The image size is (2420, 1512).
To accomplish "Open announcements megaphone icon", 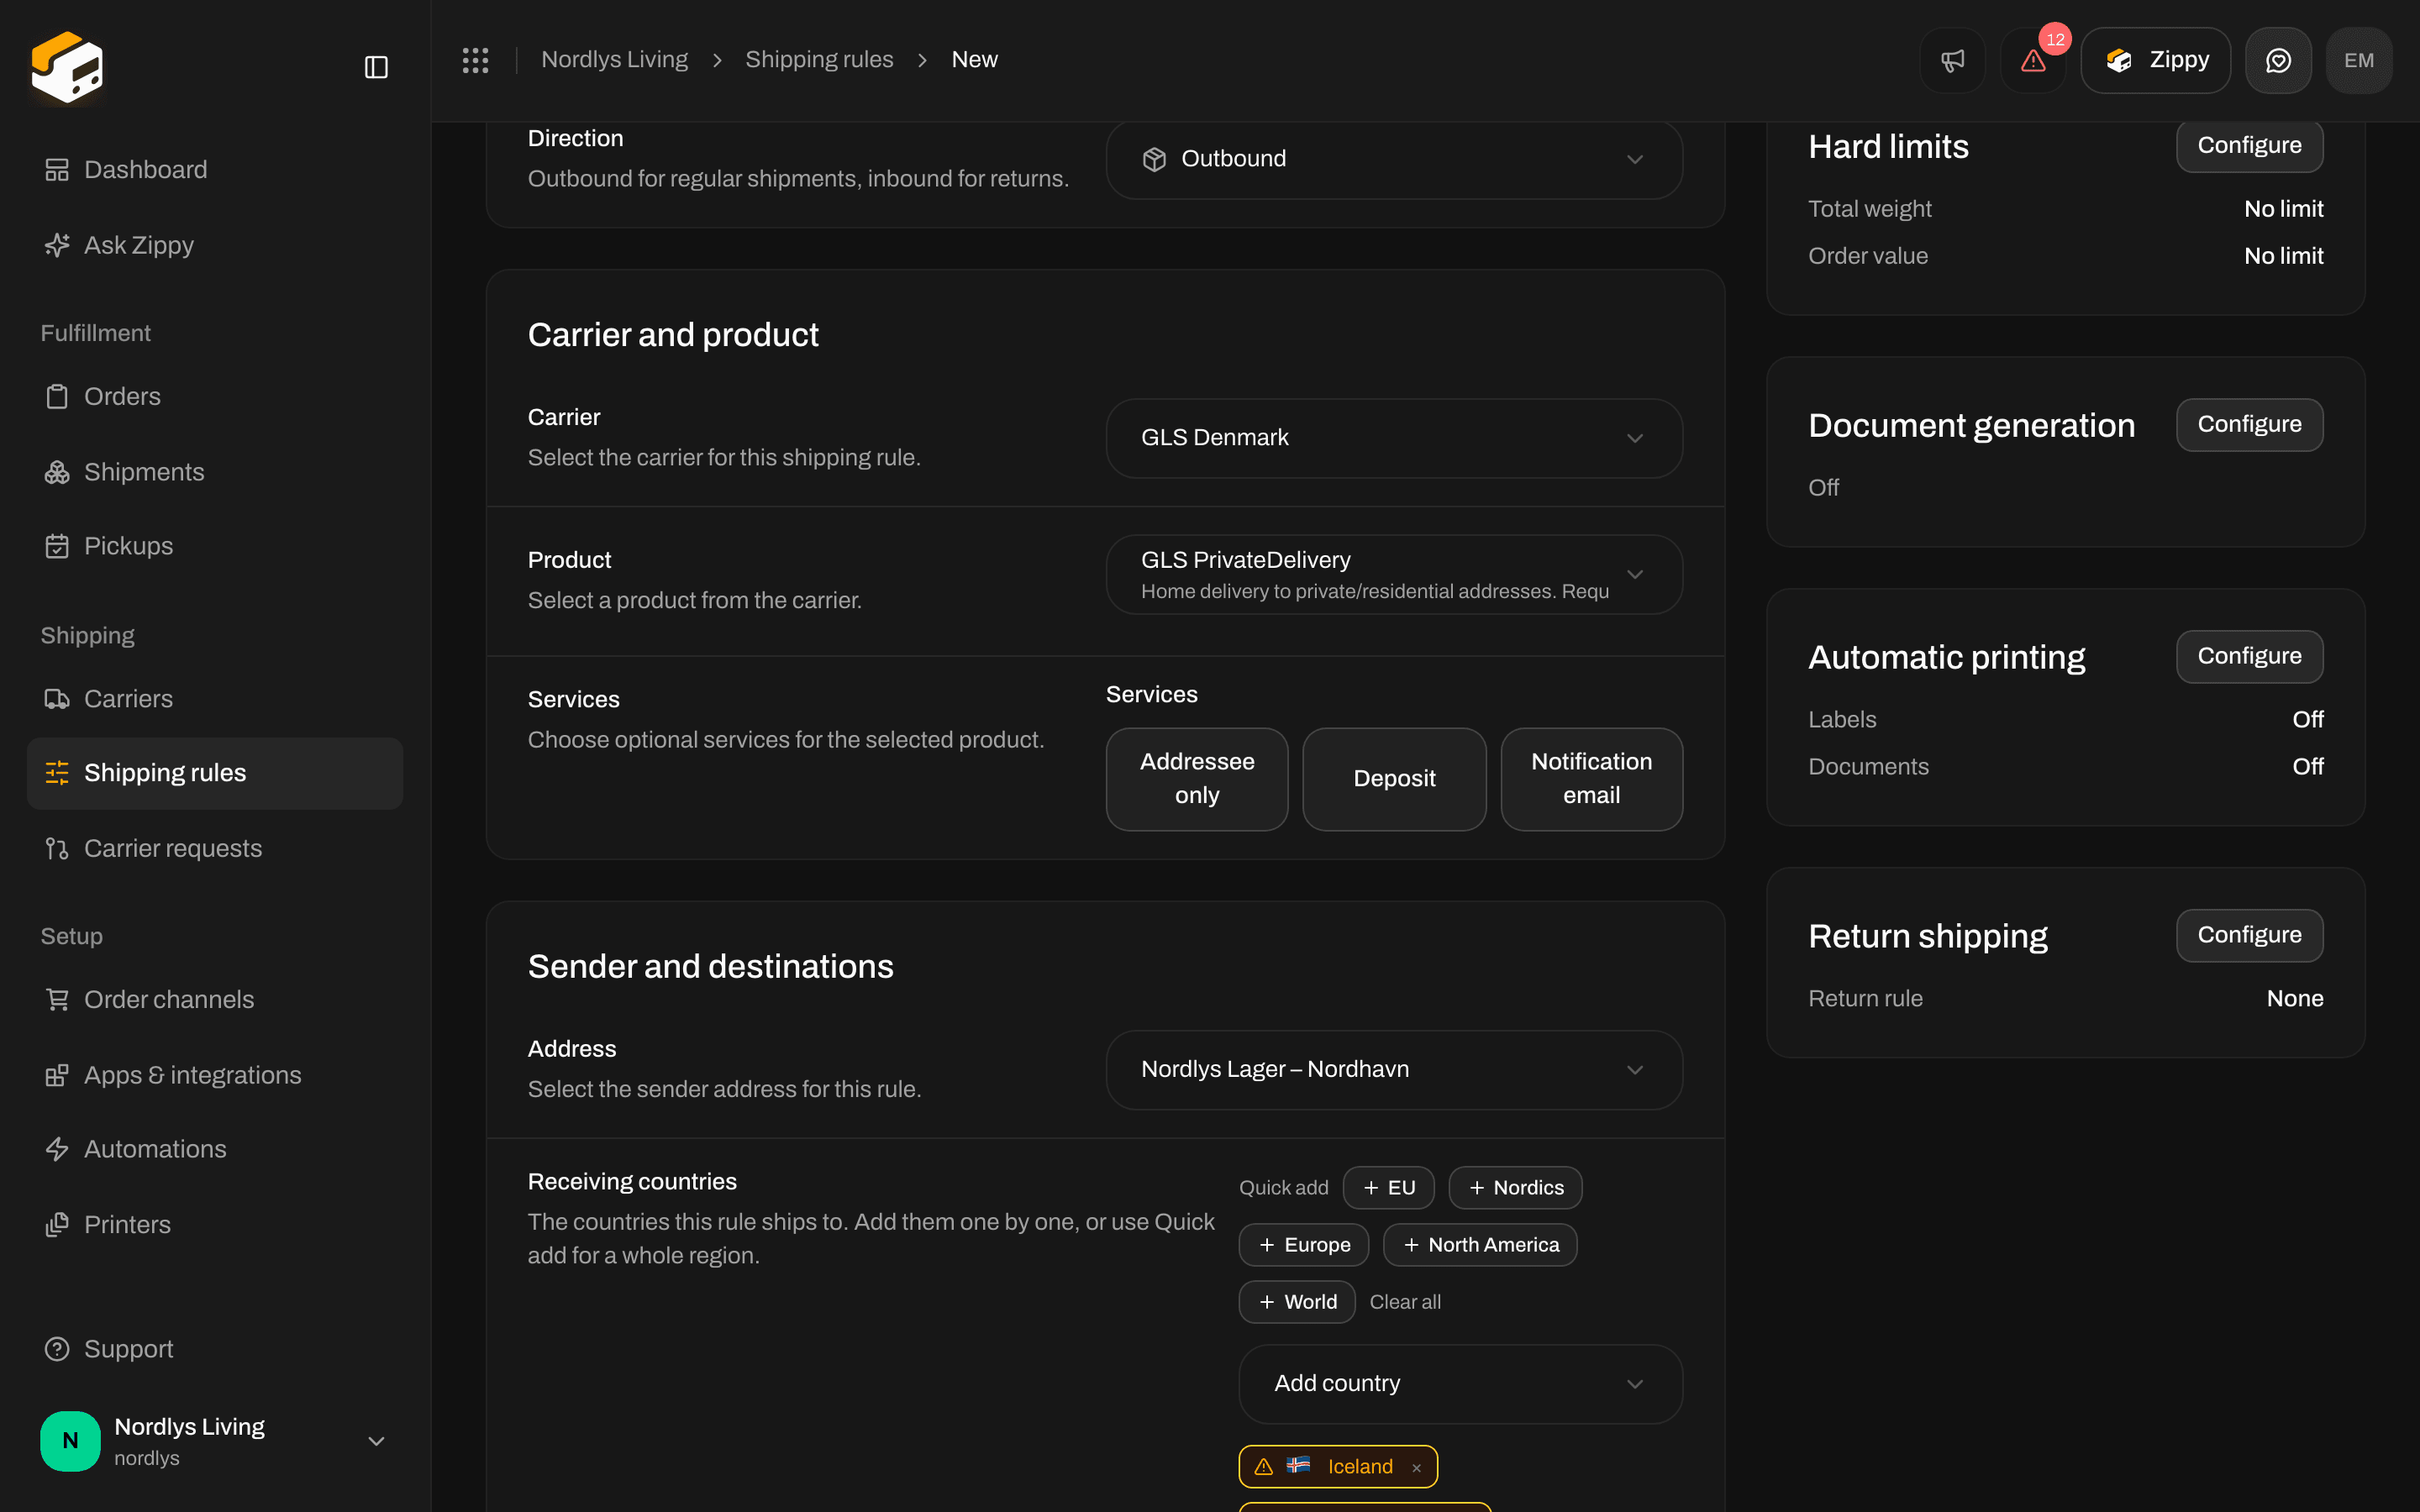I will tap(1952, 60).
